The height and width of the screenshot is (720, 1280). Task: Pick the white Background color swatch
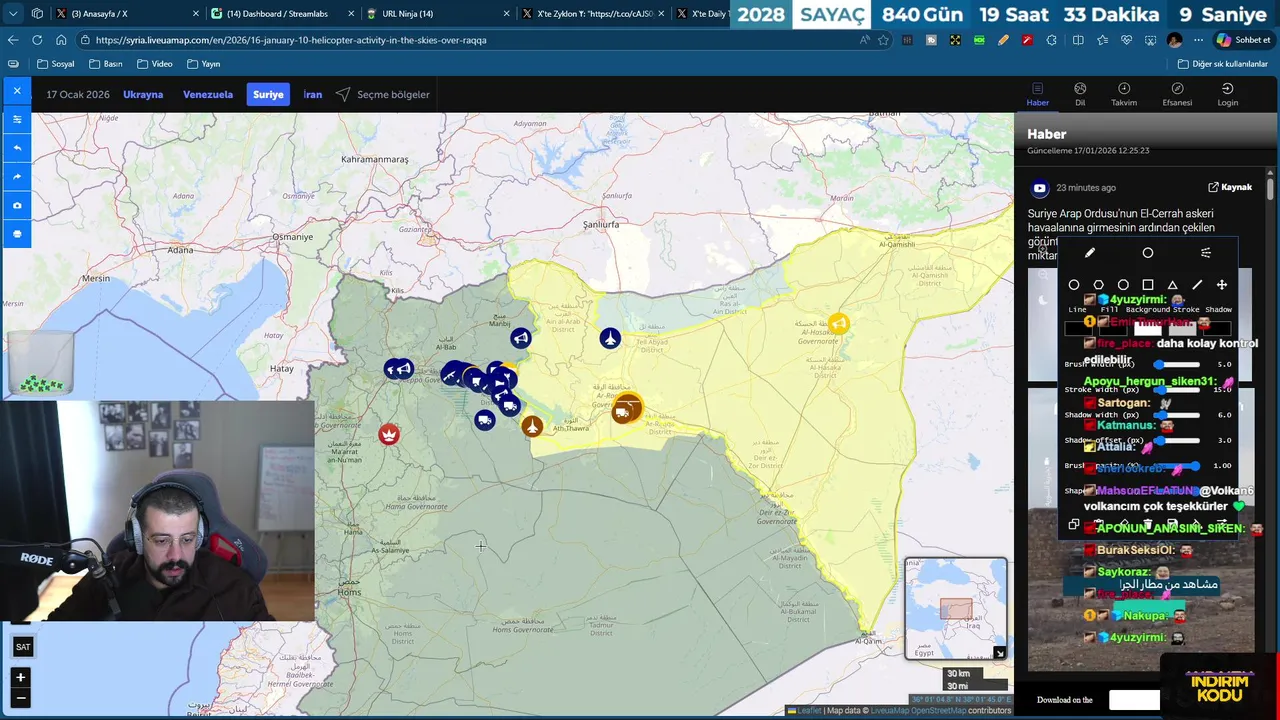[x=1148, y=328]
